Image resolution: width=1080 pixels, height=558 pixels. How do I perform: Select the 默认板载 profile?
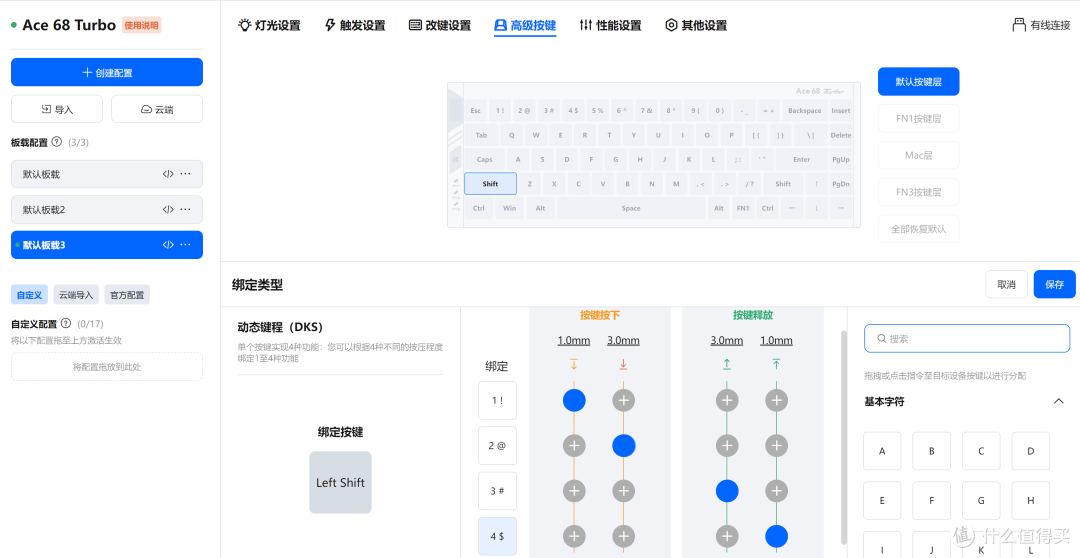click(x=107, y=174)
